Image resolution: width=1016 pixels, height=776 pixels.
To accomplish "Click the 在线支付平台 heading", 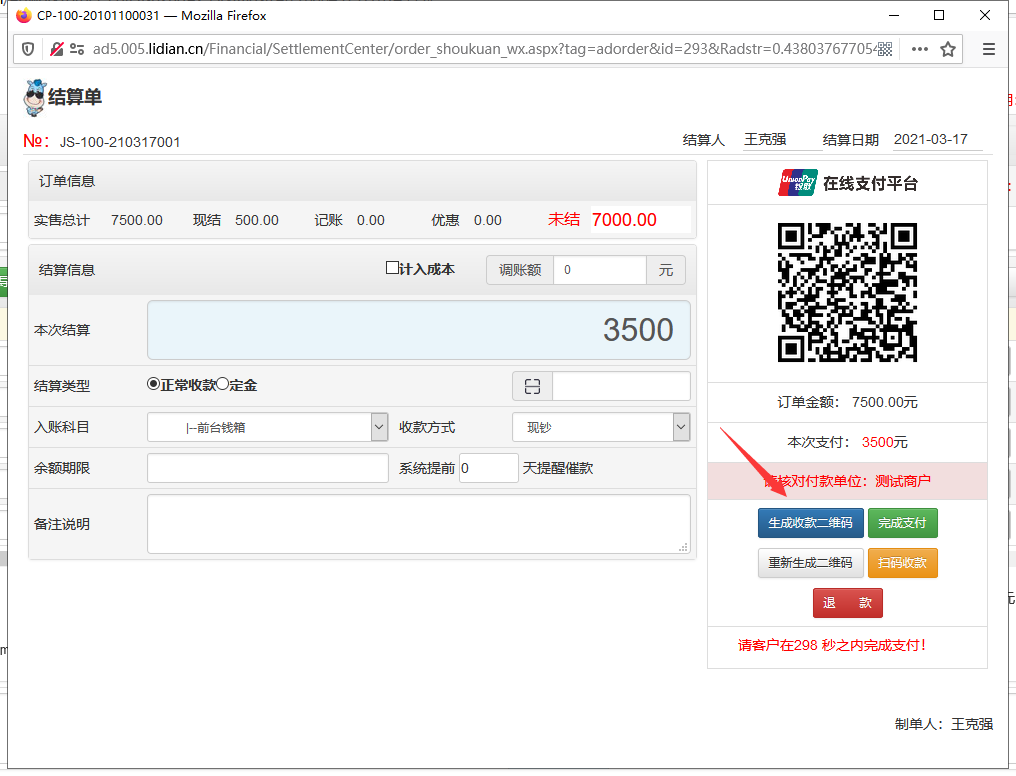I will coord(870,184).
